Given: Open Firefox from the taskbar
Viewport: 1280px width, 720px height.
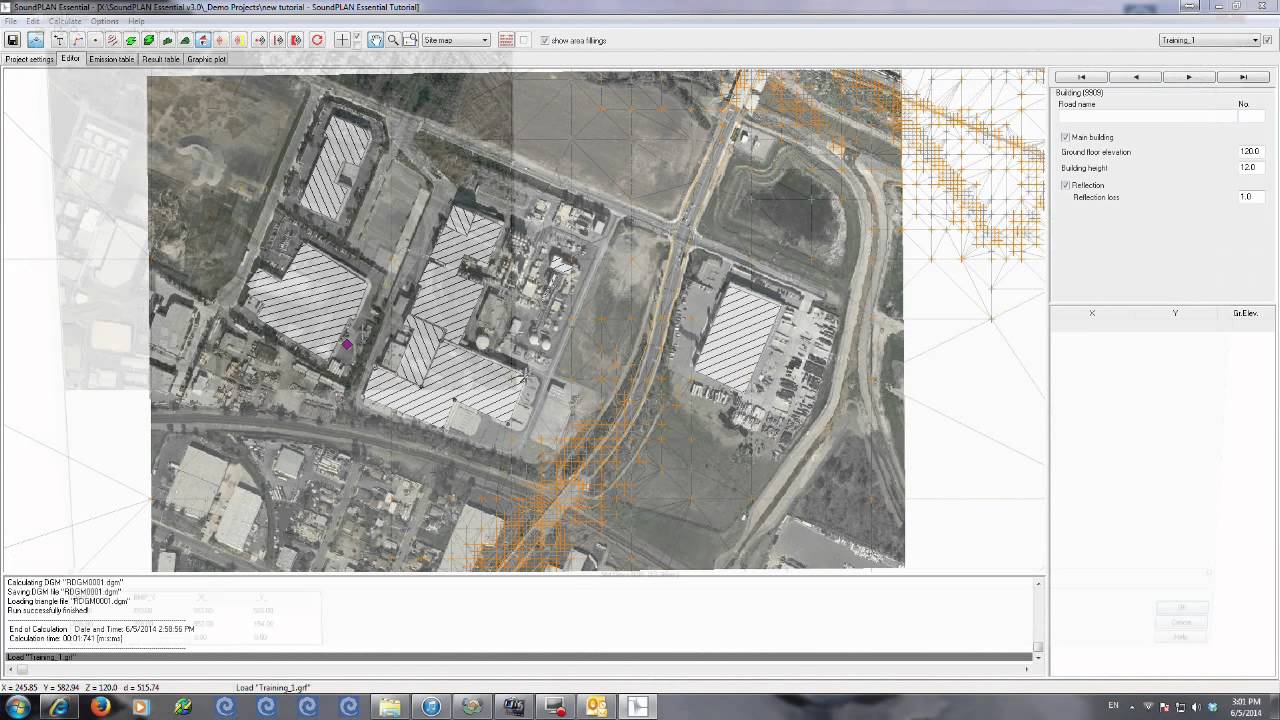Looking at the screenshot, I should [100, 706].
